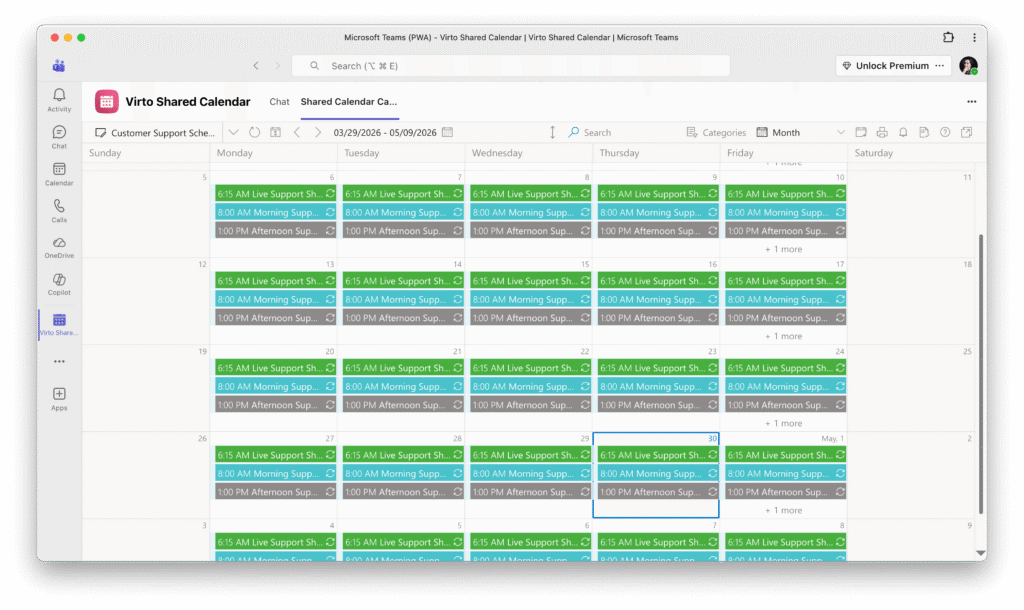This screenshot has height=610, width=1024.
Task: Click the scroll-down arrow at the calendar's bottom right
Action: (x=980, y=553)
